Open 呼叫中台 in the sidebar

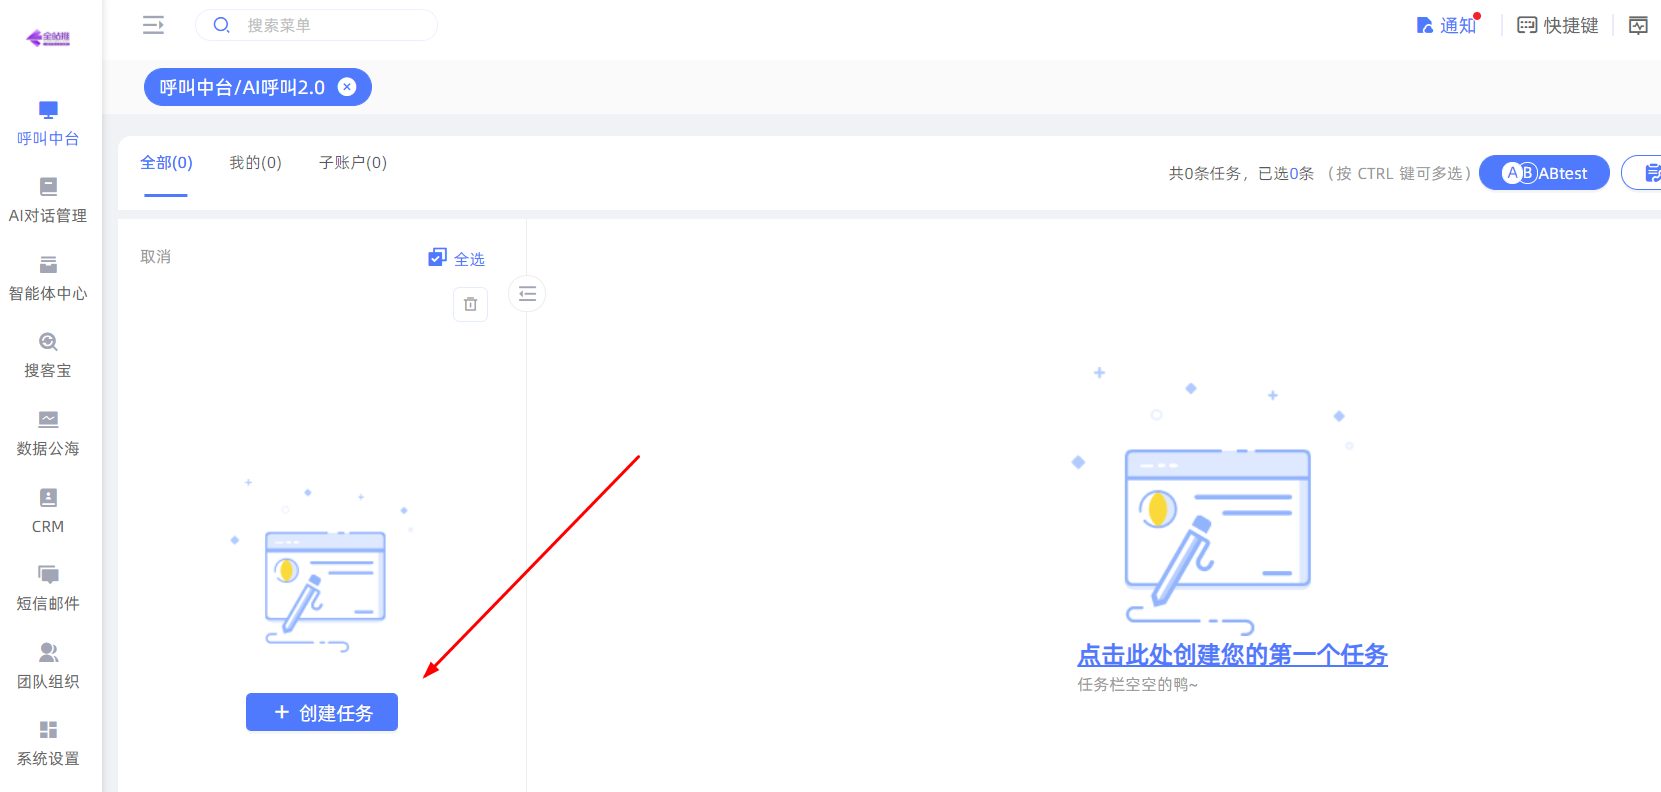pyautogui.click(x=47, y=123)
